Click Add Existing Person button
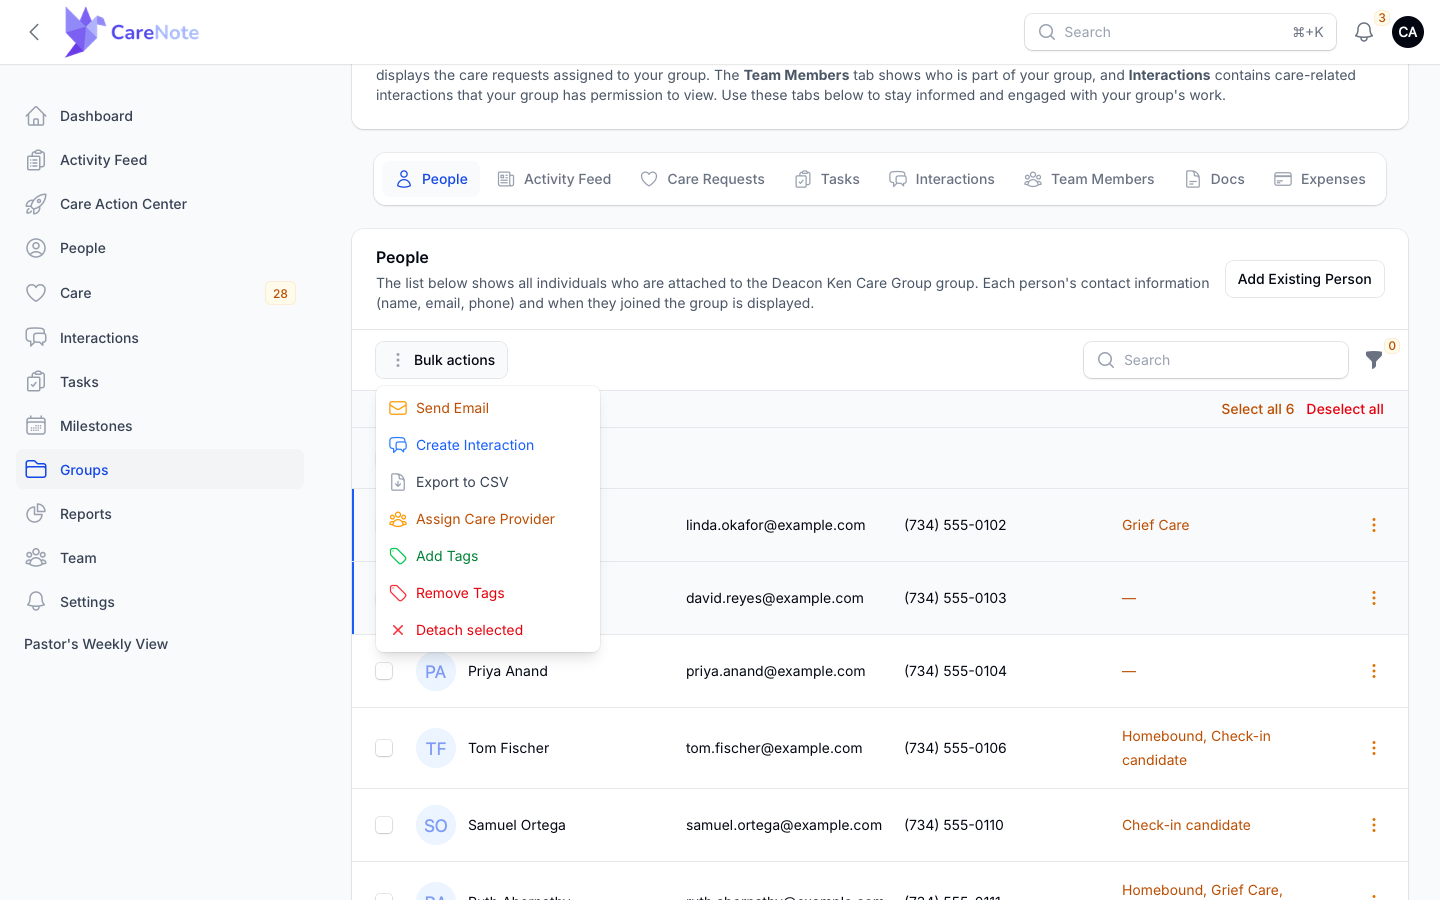 click(1304, 279)
